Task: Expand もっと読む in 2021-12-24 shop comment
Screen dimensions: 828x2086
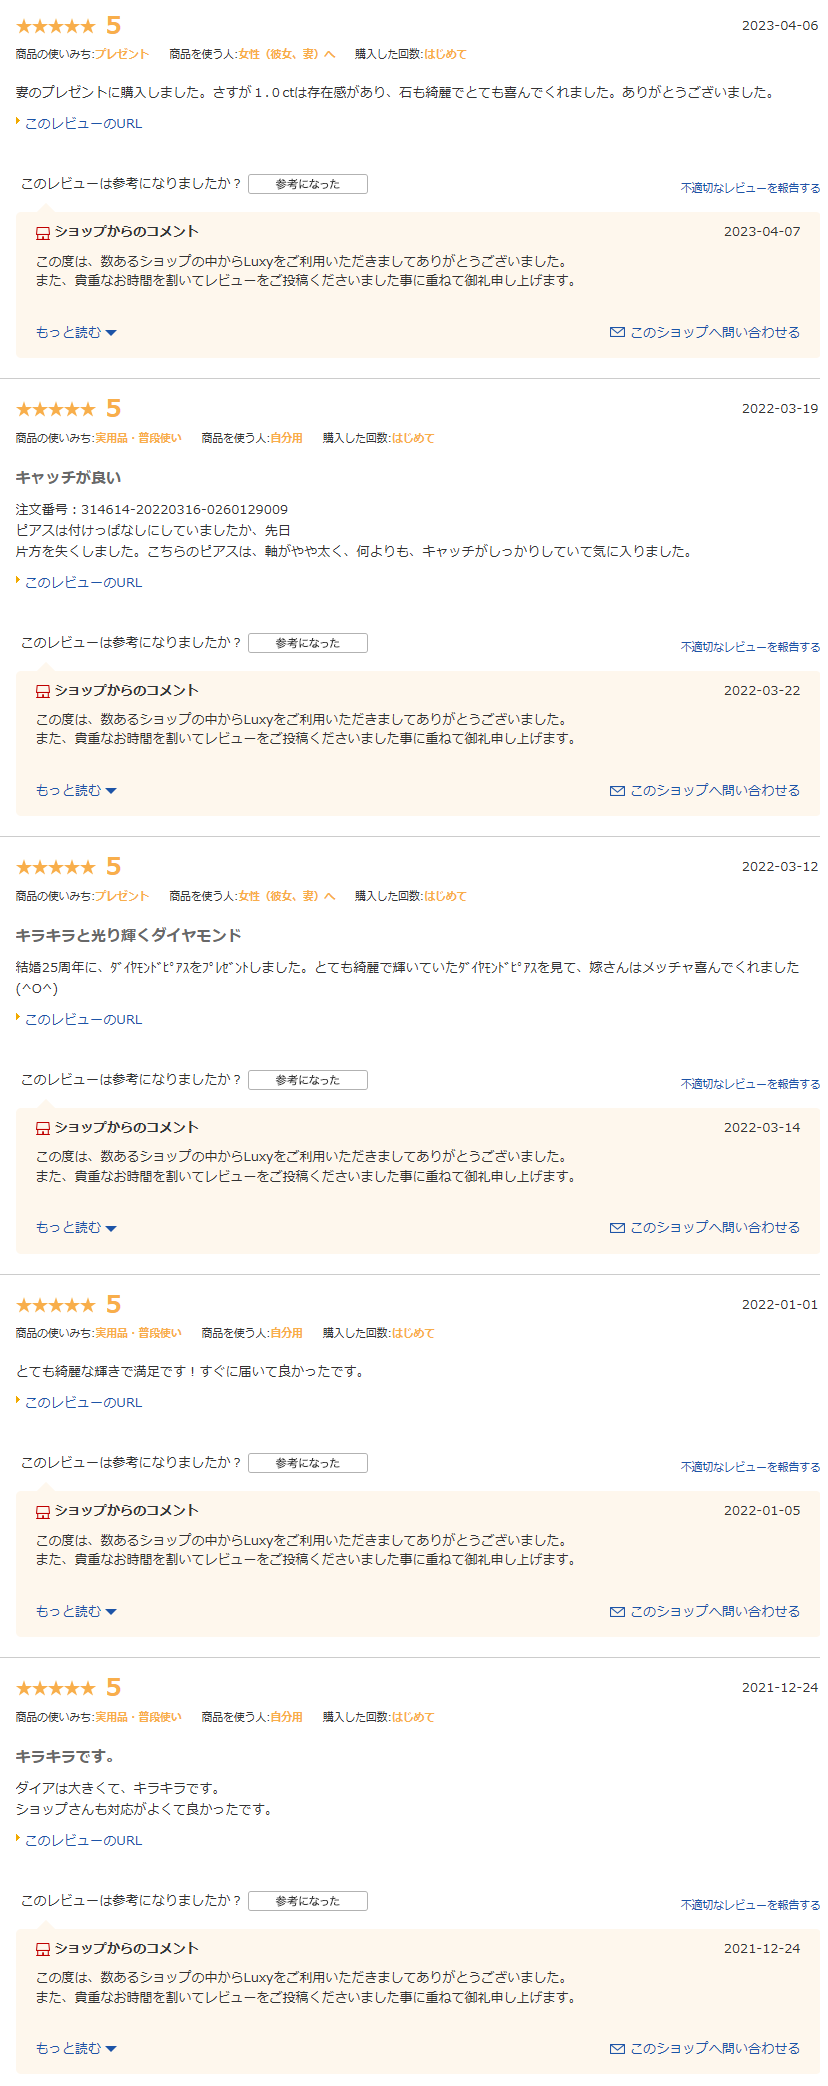Action: point(76,2049)
